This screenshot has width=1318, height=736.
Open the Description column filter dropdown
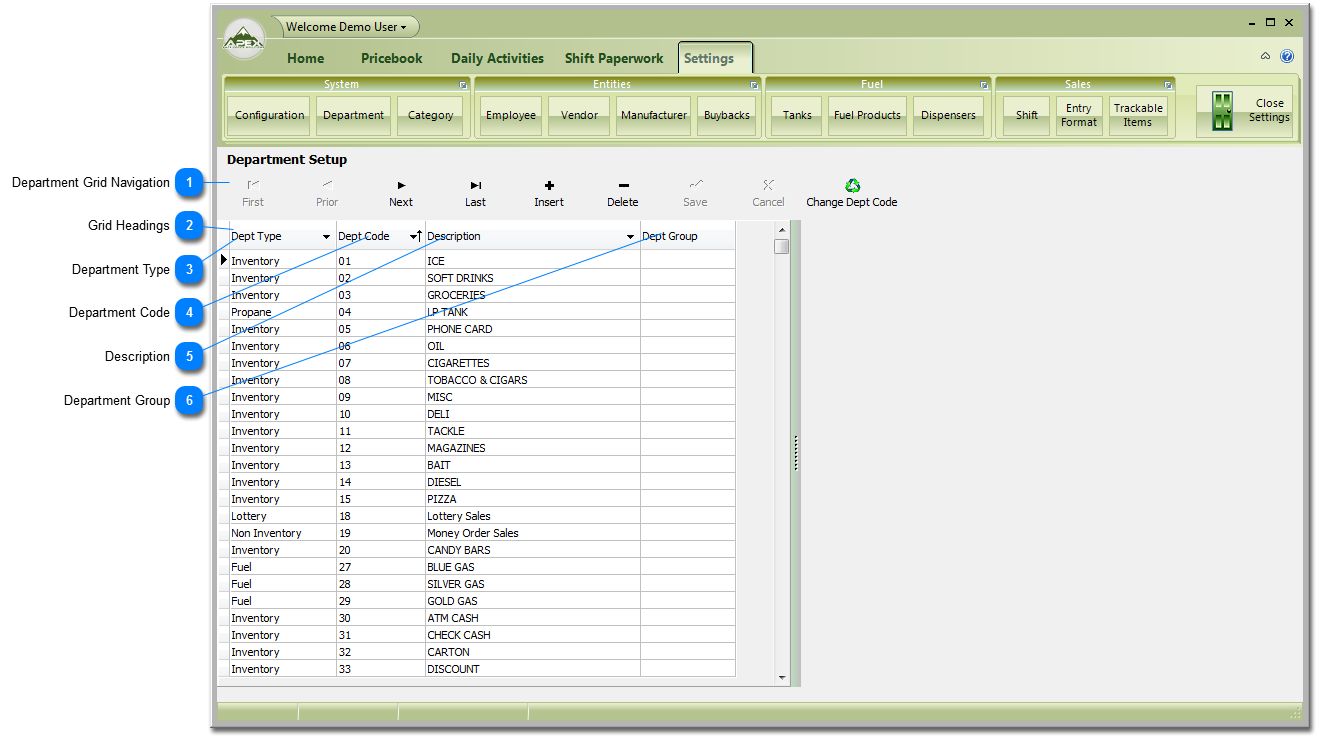point(631,237)
